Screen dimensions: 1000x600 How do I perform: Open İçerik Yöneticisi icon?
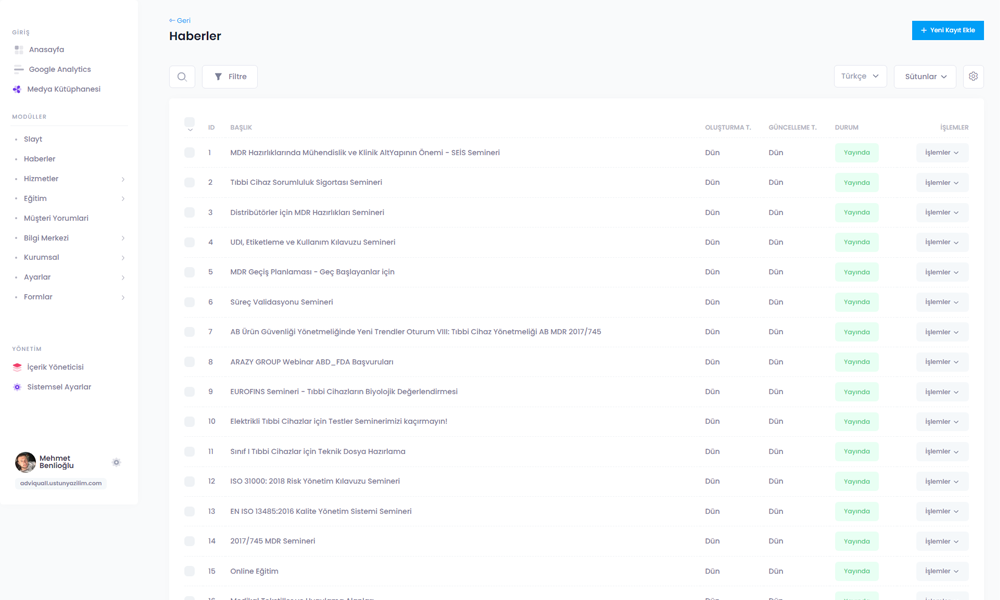point(17,368)
